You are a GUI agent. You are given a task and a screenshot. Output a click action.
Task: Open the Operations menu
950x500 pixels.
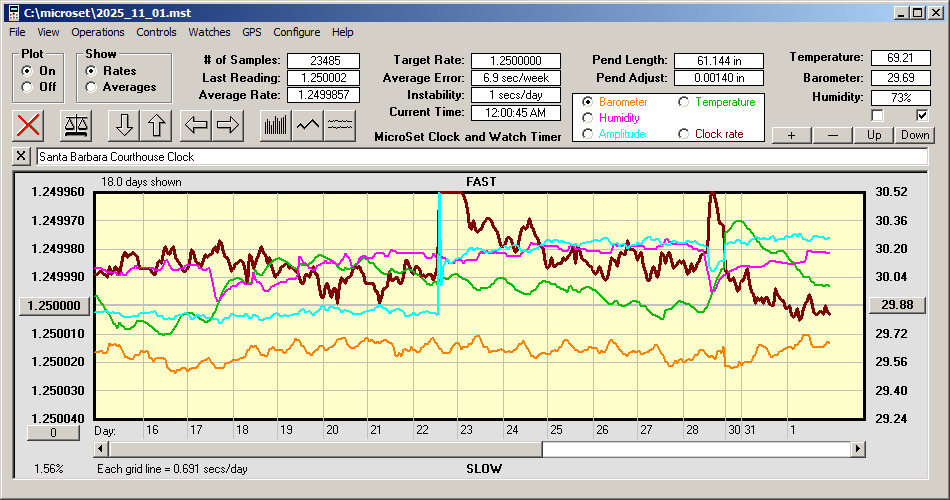point(98,32)
